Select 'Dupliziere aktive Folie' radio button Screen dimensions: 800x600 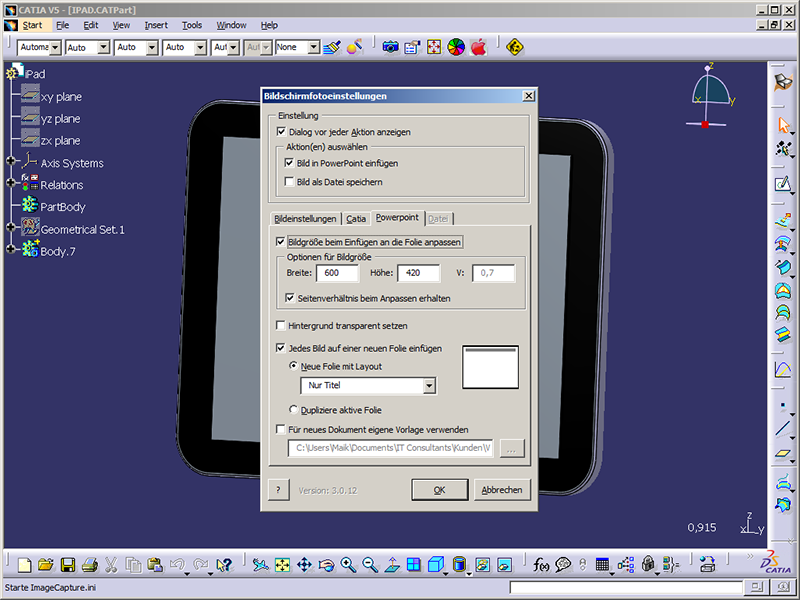(293, 409)
